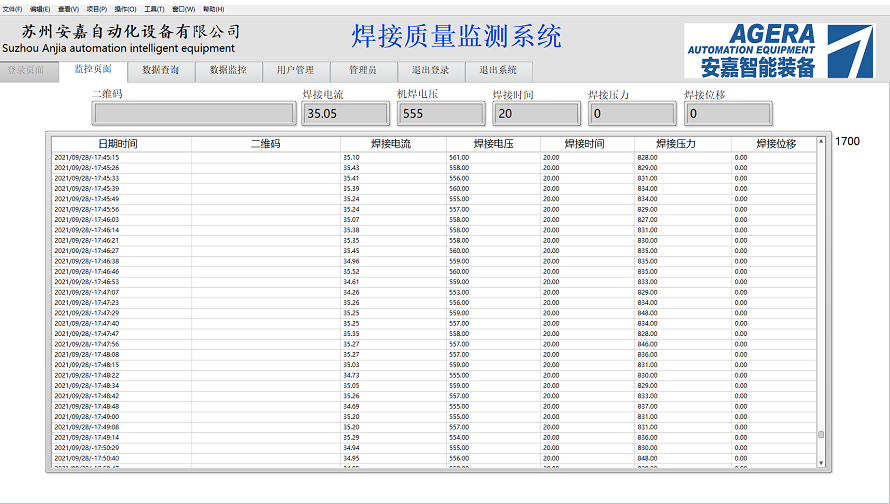This screenshot has width=890, height=504.
Task: Select the 用户管理 tab
Action: tap(295, 71)
